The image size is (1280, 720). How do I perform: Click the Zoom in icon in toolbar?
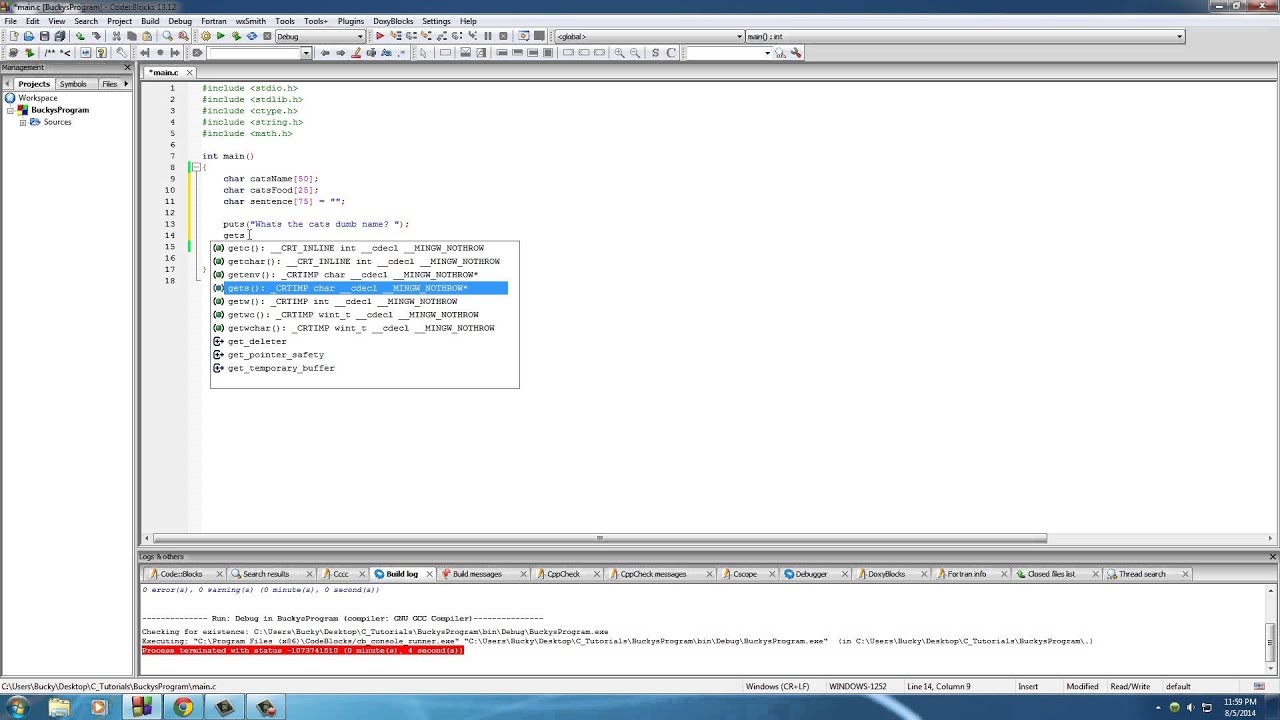click(x=619, y=52)
